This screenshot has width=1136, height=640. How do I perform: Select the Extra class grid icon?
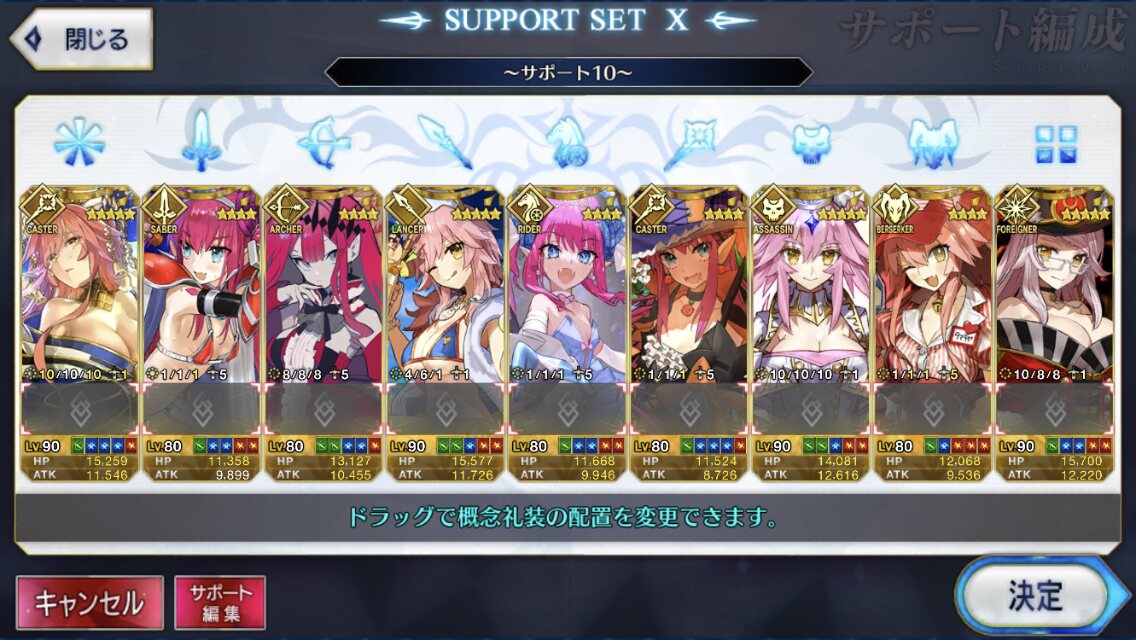1056,144
